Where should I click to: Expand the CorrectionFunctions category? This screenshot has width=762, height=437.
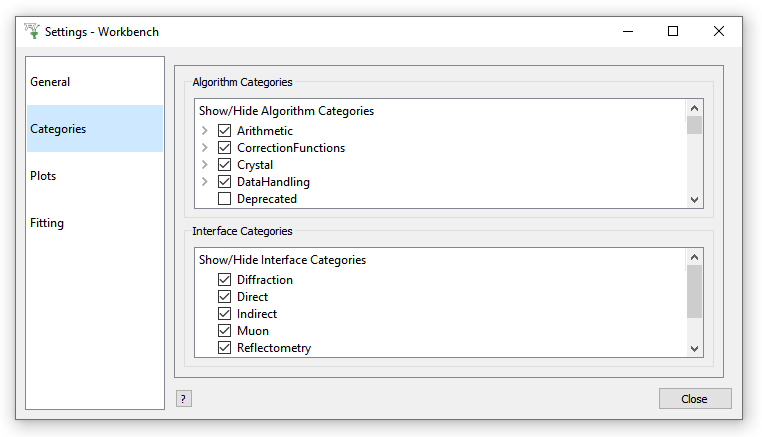tap(204, 148)
